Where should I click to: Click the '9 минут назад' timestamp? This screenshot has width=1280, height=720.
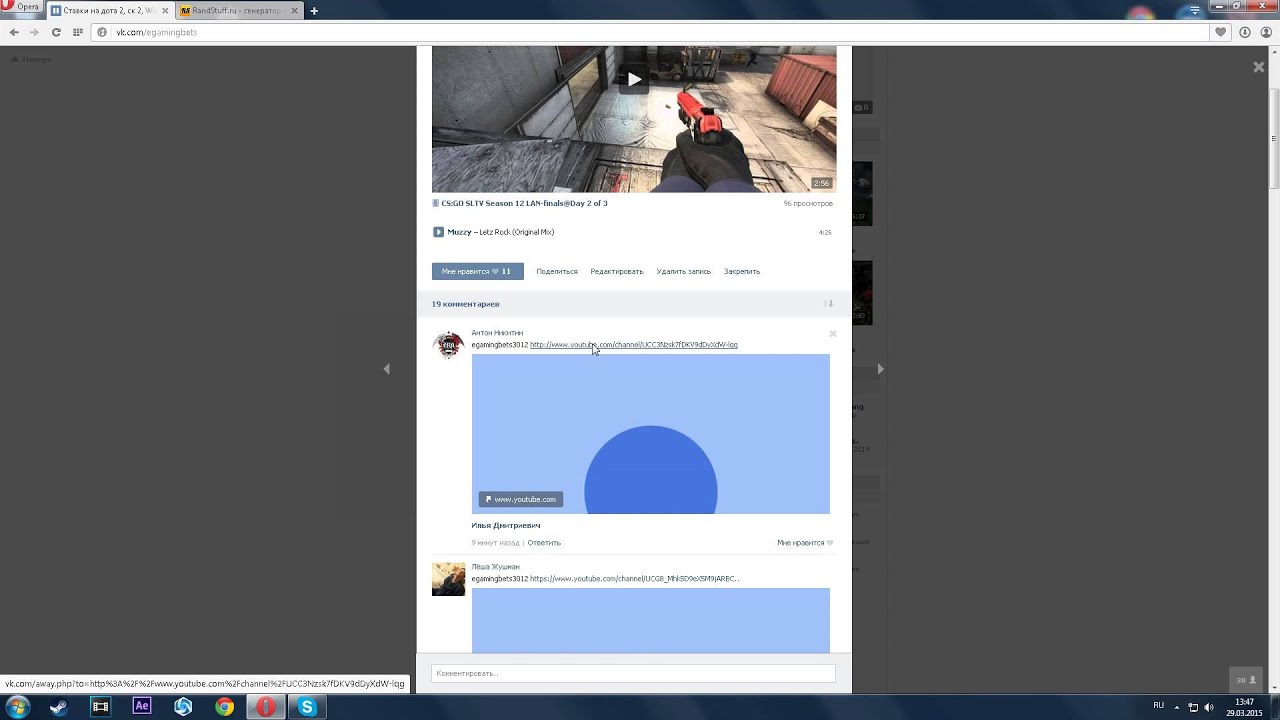click(x=495, y=543)
